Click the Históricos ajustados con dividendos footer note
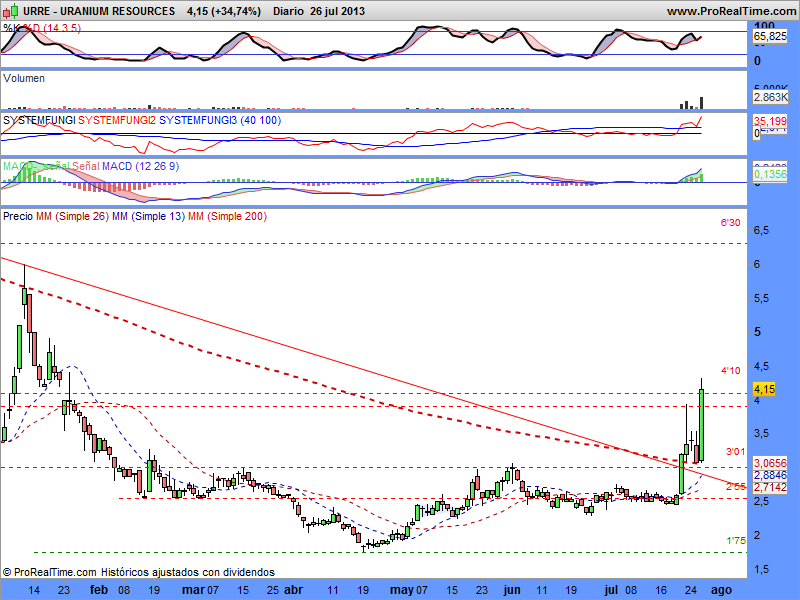The height and width of the screenshot is (600, 800). click(188, 572)
